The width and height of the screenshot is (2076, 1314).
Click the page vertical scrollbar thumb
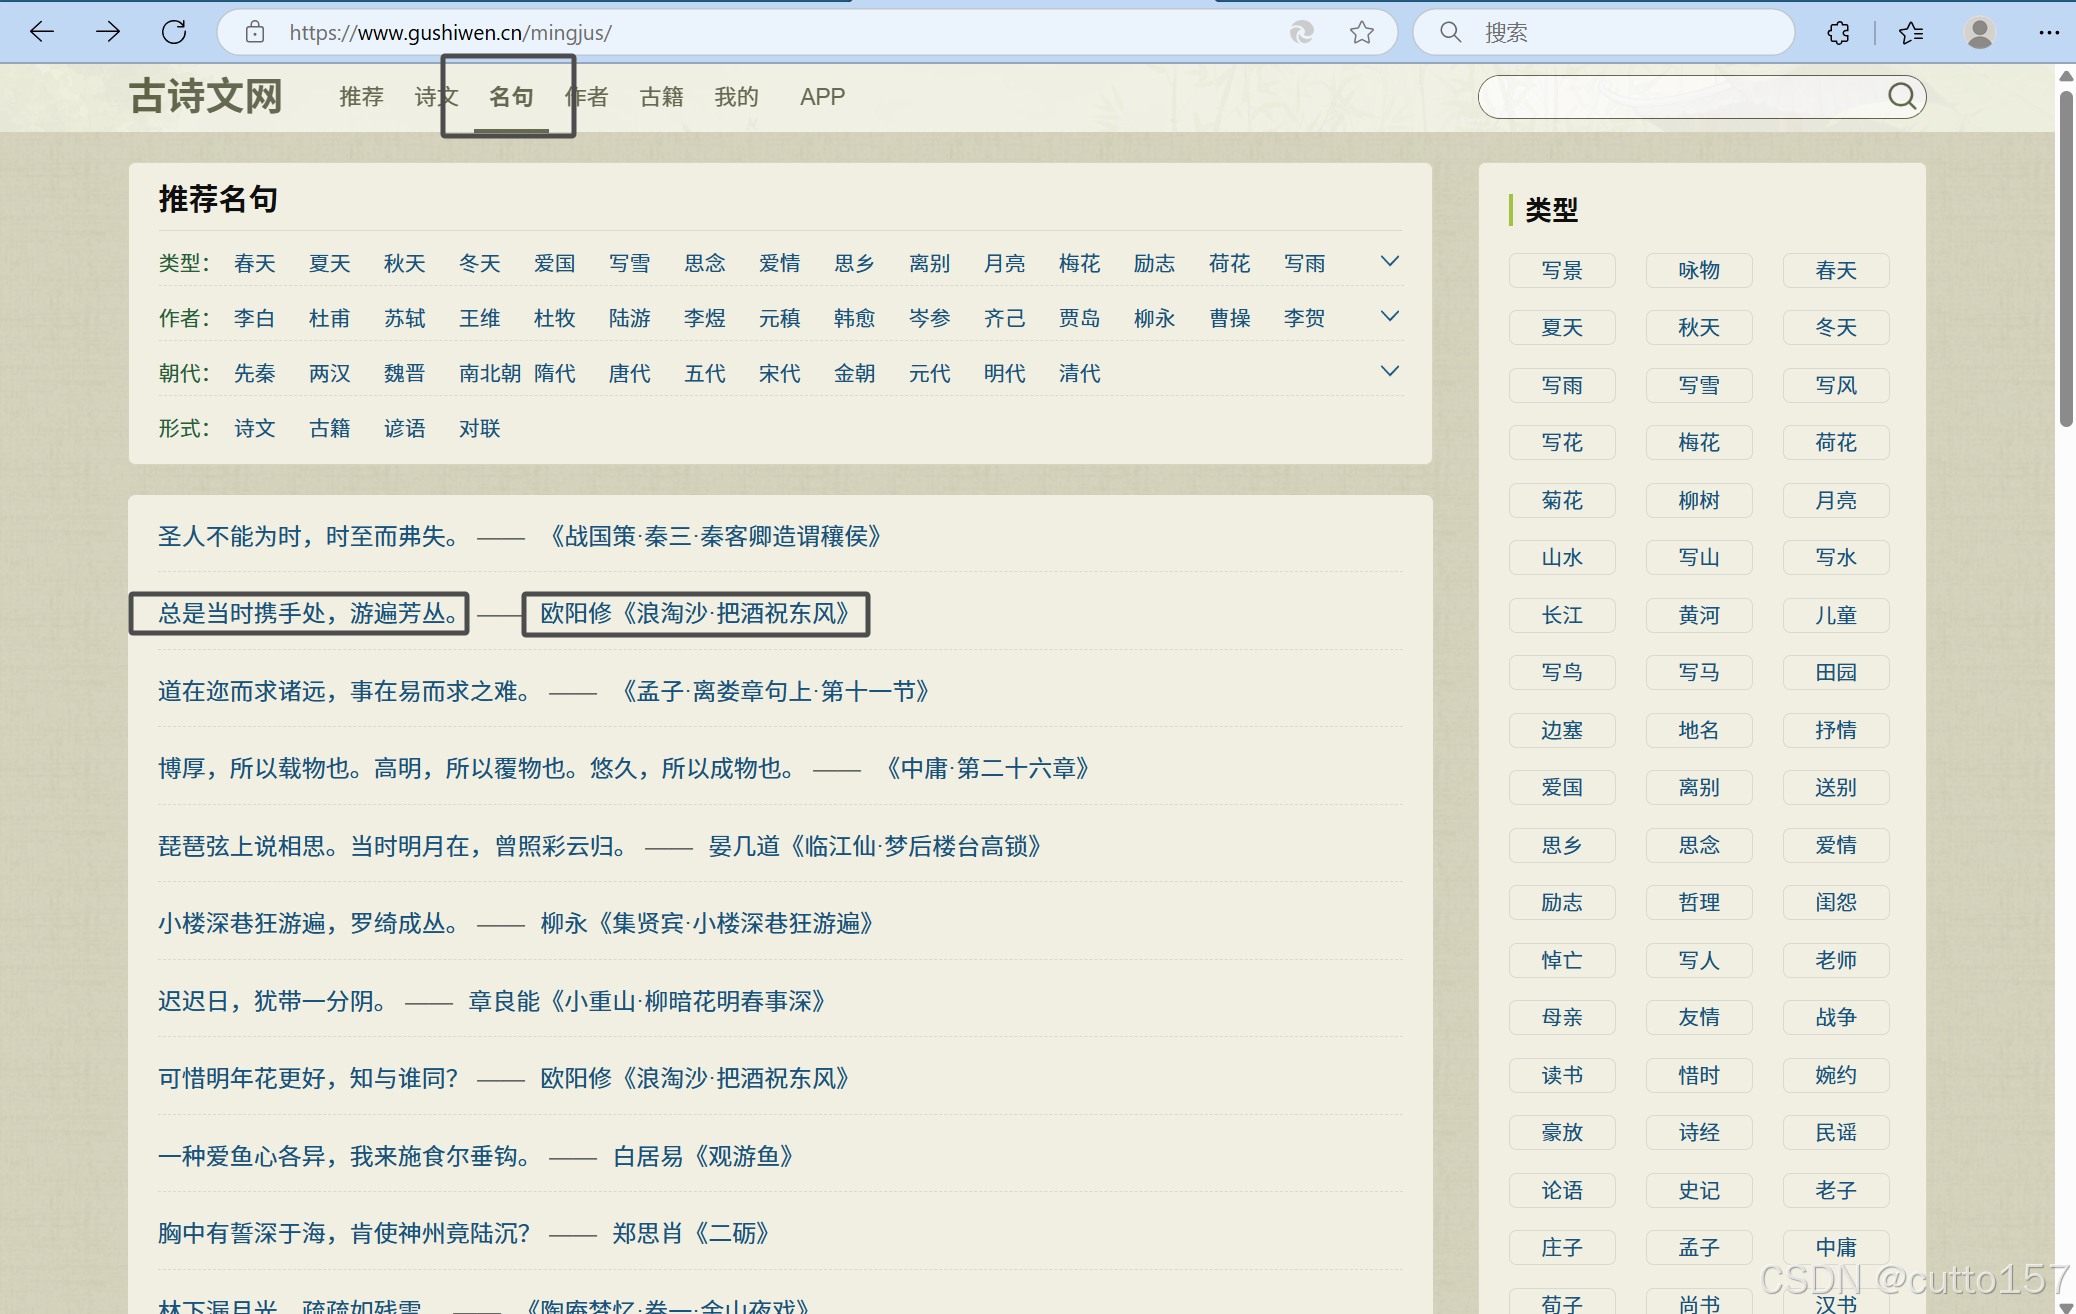[2065, 260]
